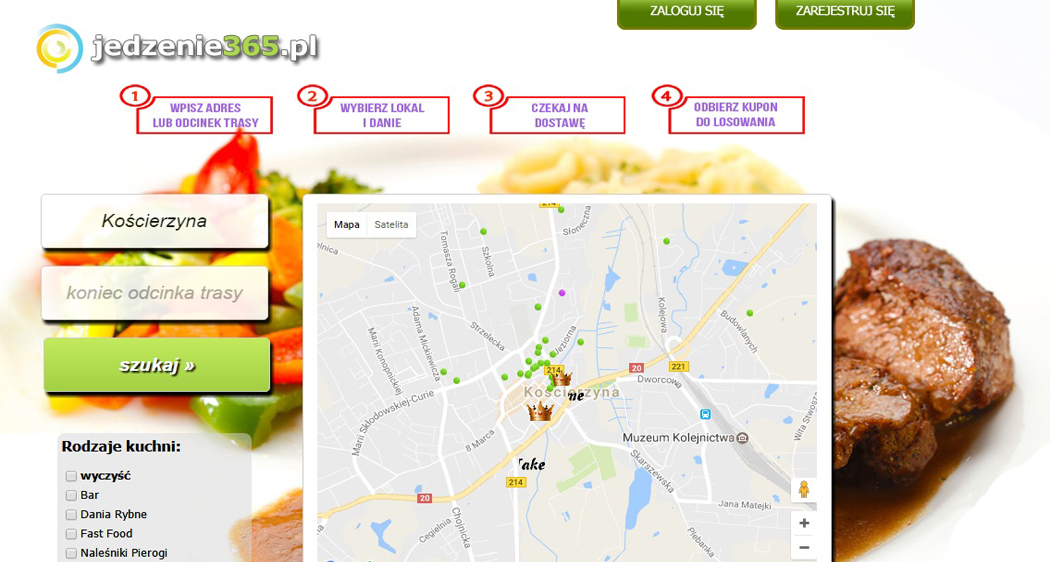The height and width of the screenshot is (562, 1063).
Task: Click the Zaloguj się button
Action: pos(687,12)
